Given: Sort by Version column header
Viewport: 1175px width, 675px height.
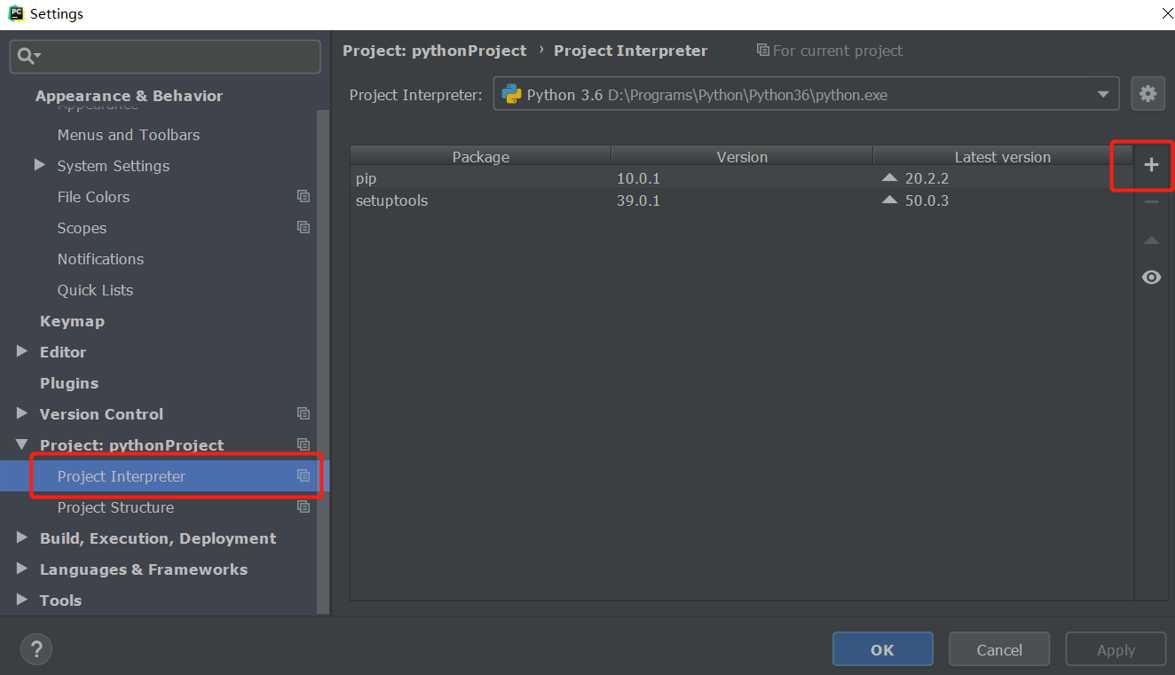Looking at the screenshot, I should click(x=742, y=157).
